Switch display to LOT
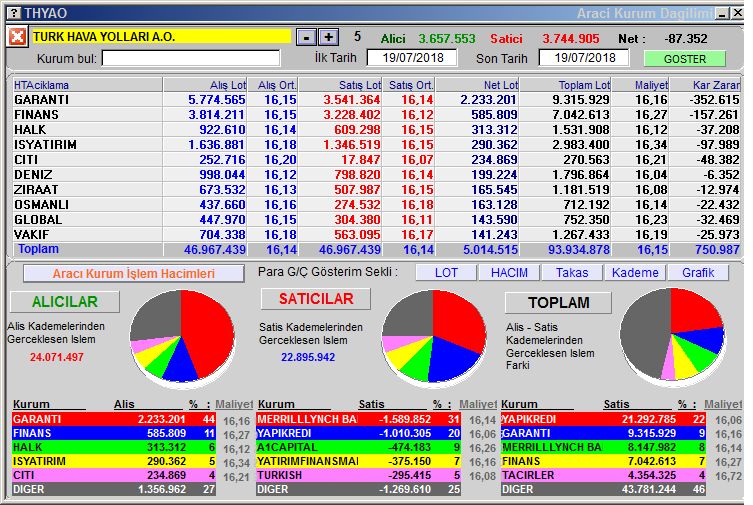The image size is (753, 505). coord(446,273)
